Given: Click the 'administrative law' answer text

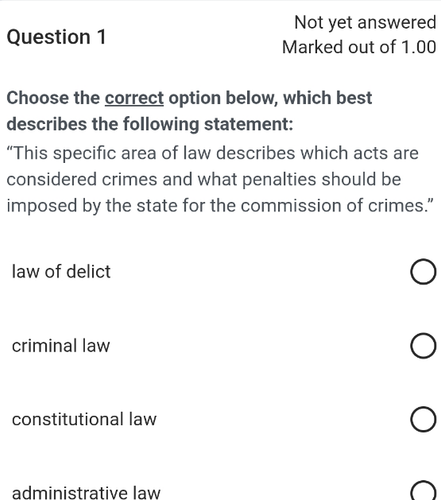Looking at the screenshot, I should click(86, 492).
